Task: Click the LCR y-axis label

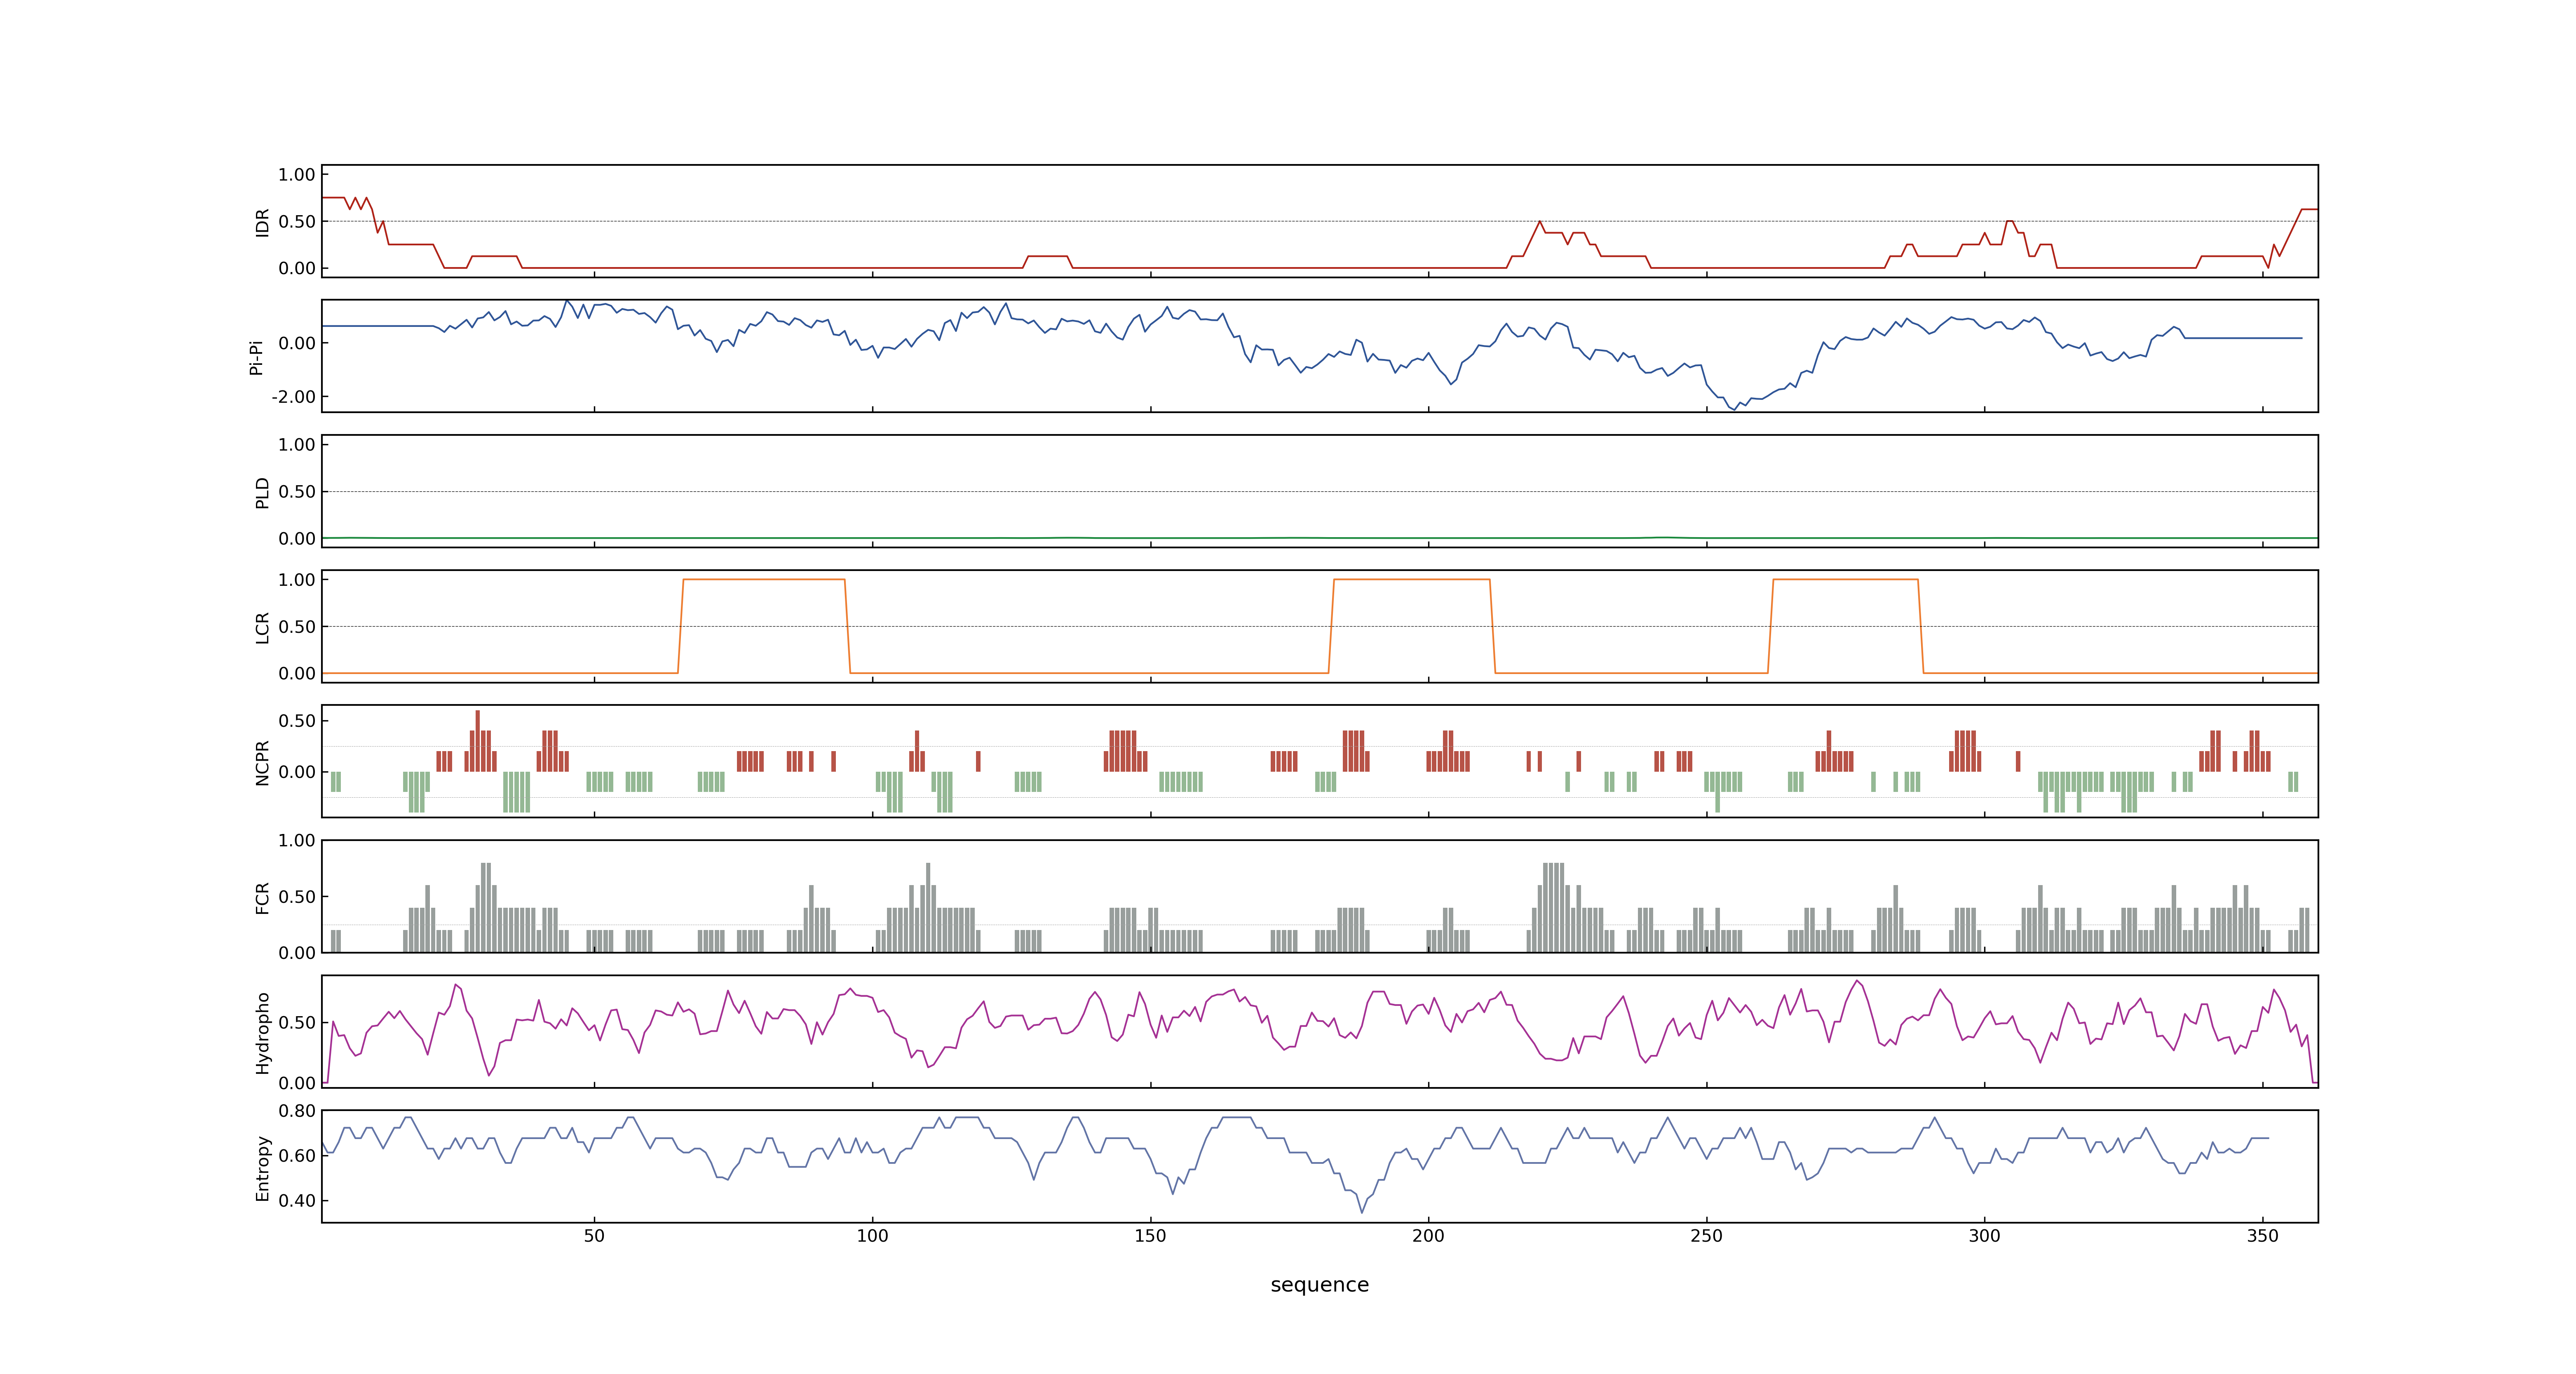Action: (263, 627)
